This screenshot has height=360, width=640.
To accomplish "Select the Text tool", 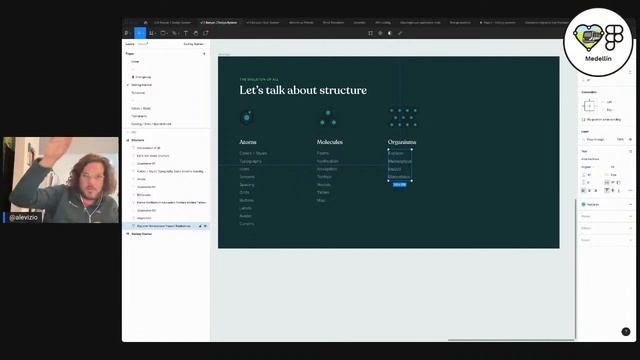I will click(186, 33).
